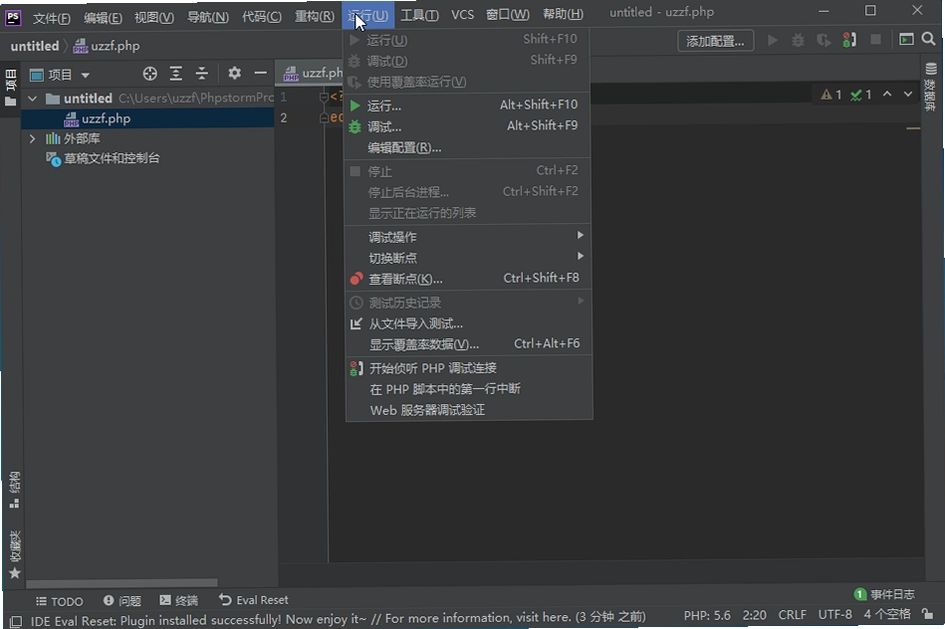Click toolbar run with coverage icon
This screenshot has height=629, width=945.
click(823, 40)
